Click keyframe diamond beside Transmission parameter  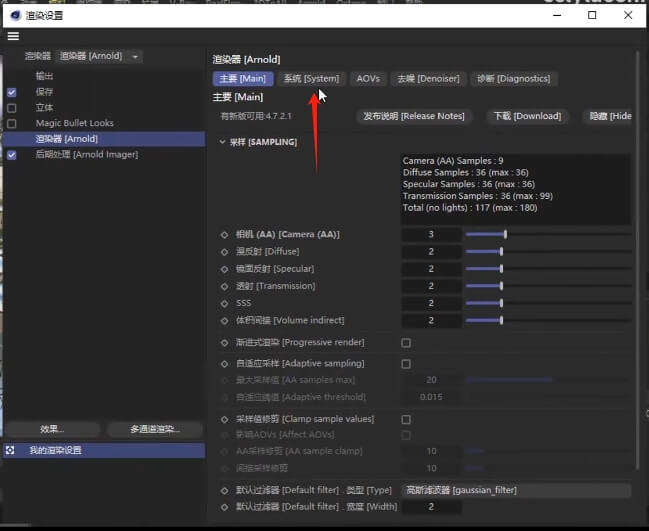coord(225,286)
